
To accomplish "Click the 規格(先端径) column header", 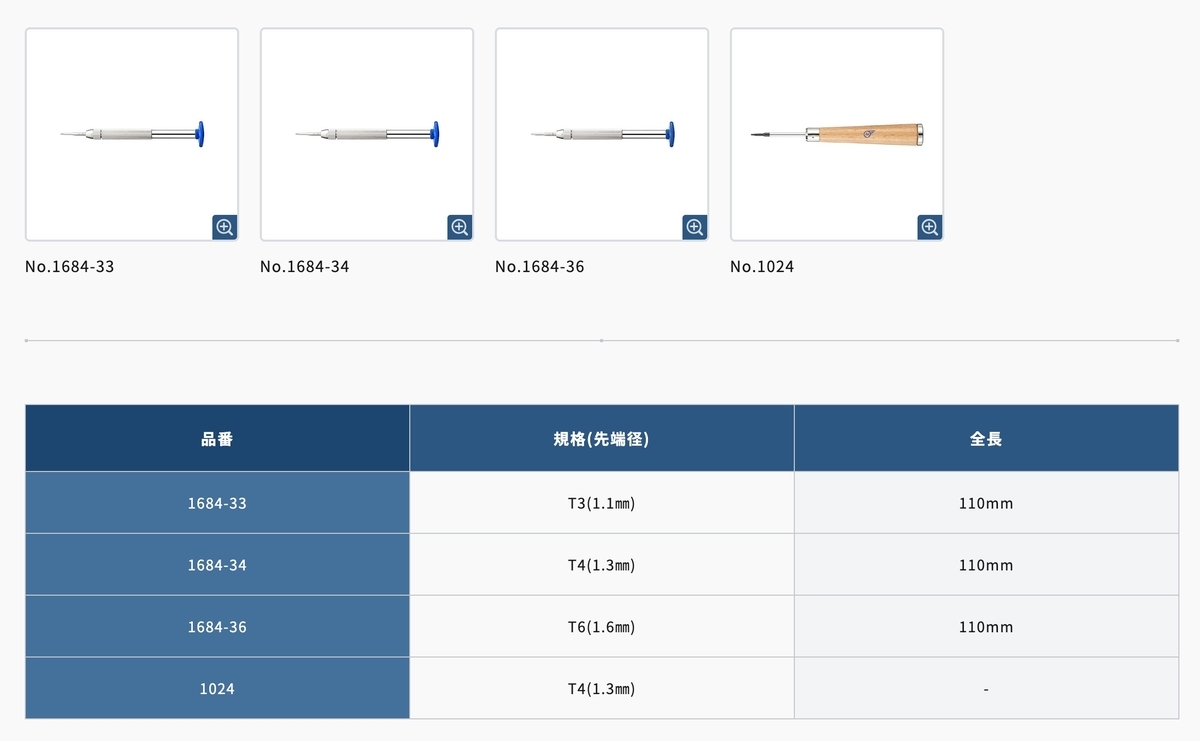I will [602, 438].
